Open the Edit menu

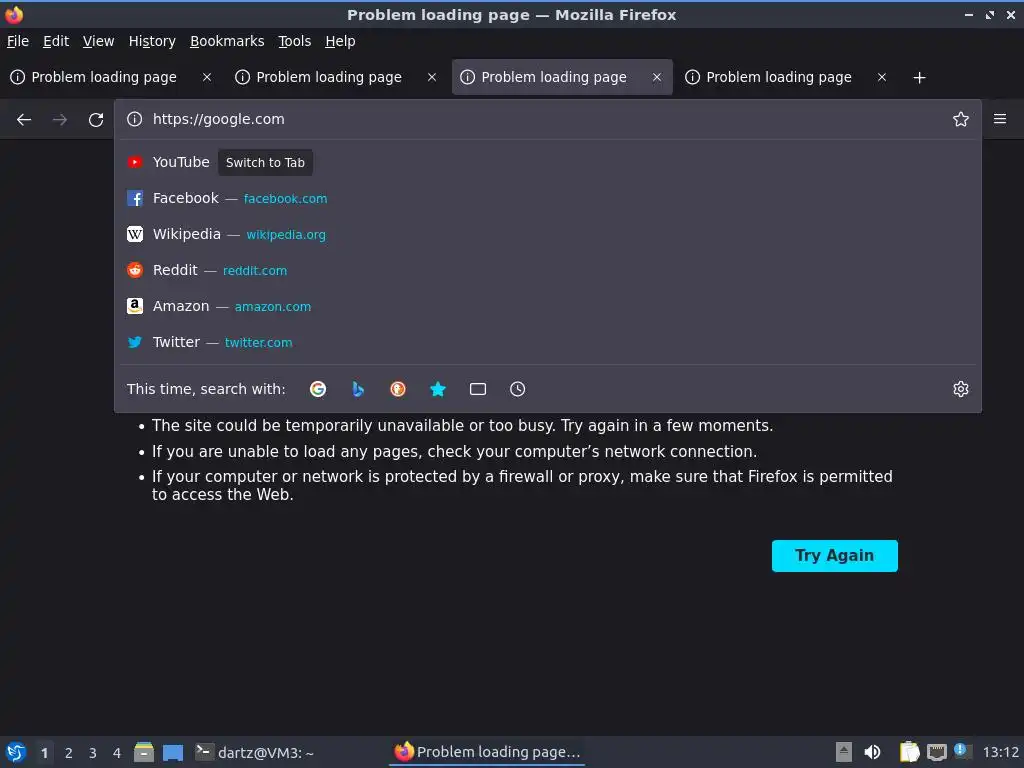click(56, 41)
